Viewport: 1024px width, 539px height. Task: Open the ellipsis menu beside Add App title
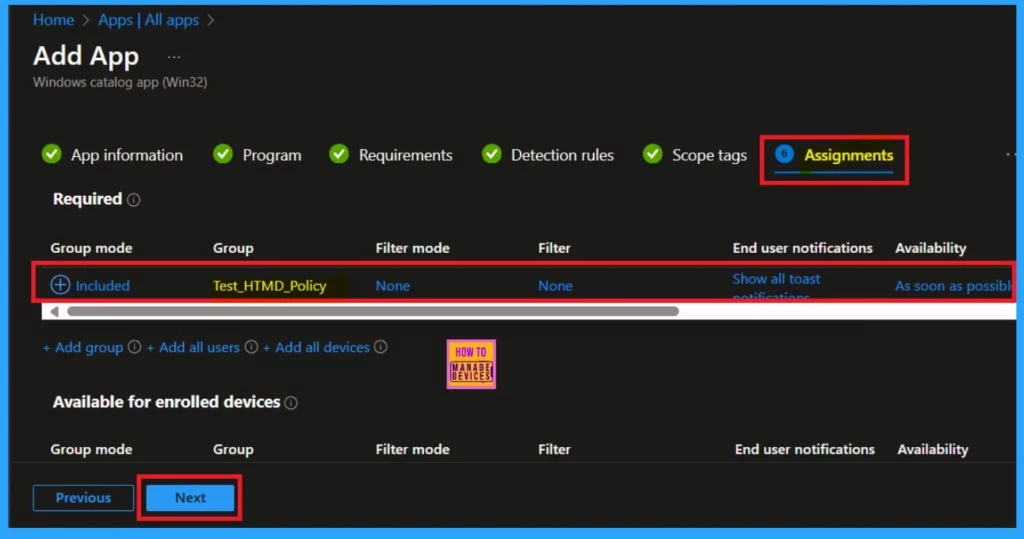pos(174,57)
